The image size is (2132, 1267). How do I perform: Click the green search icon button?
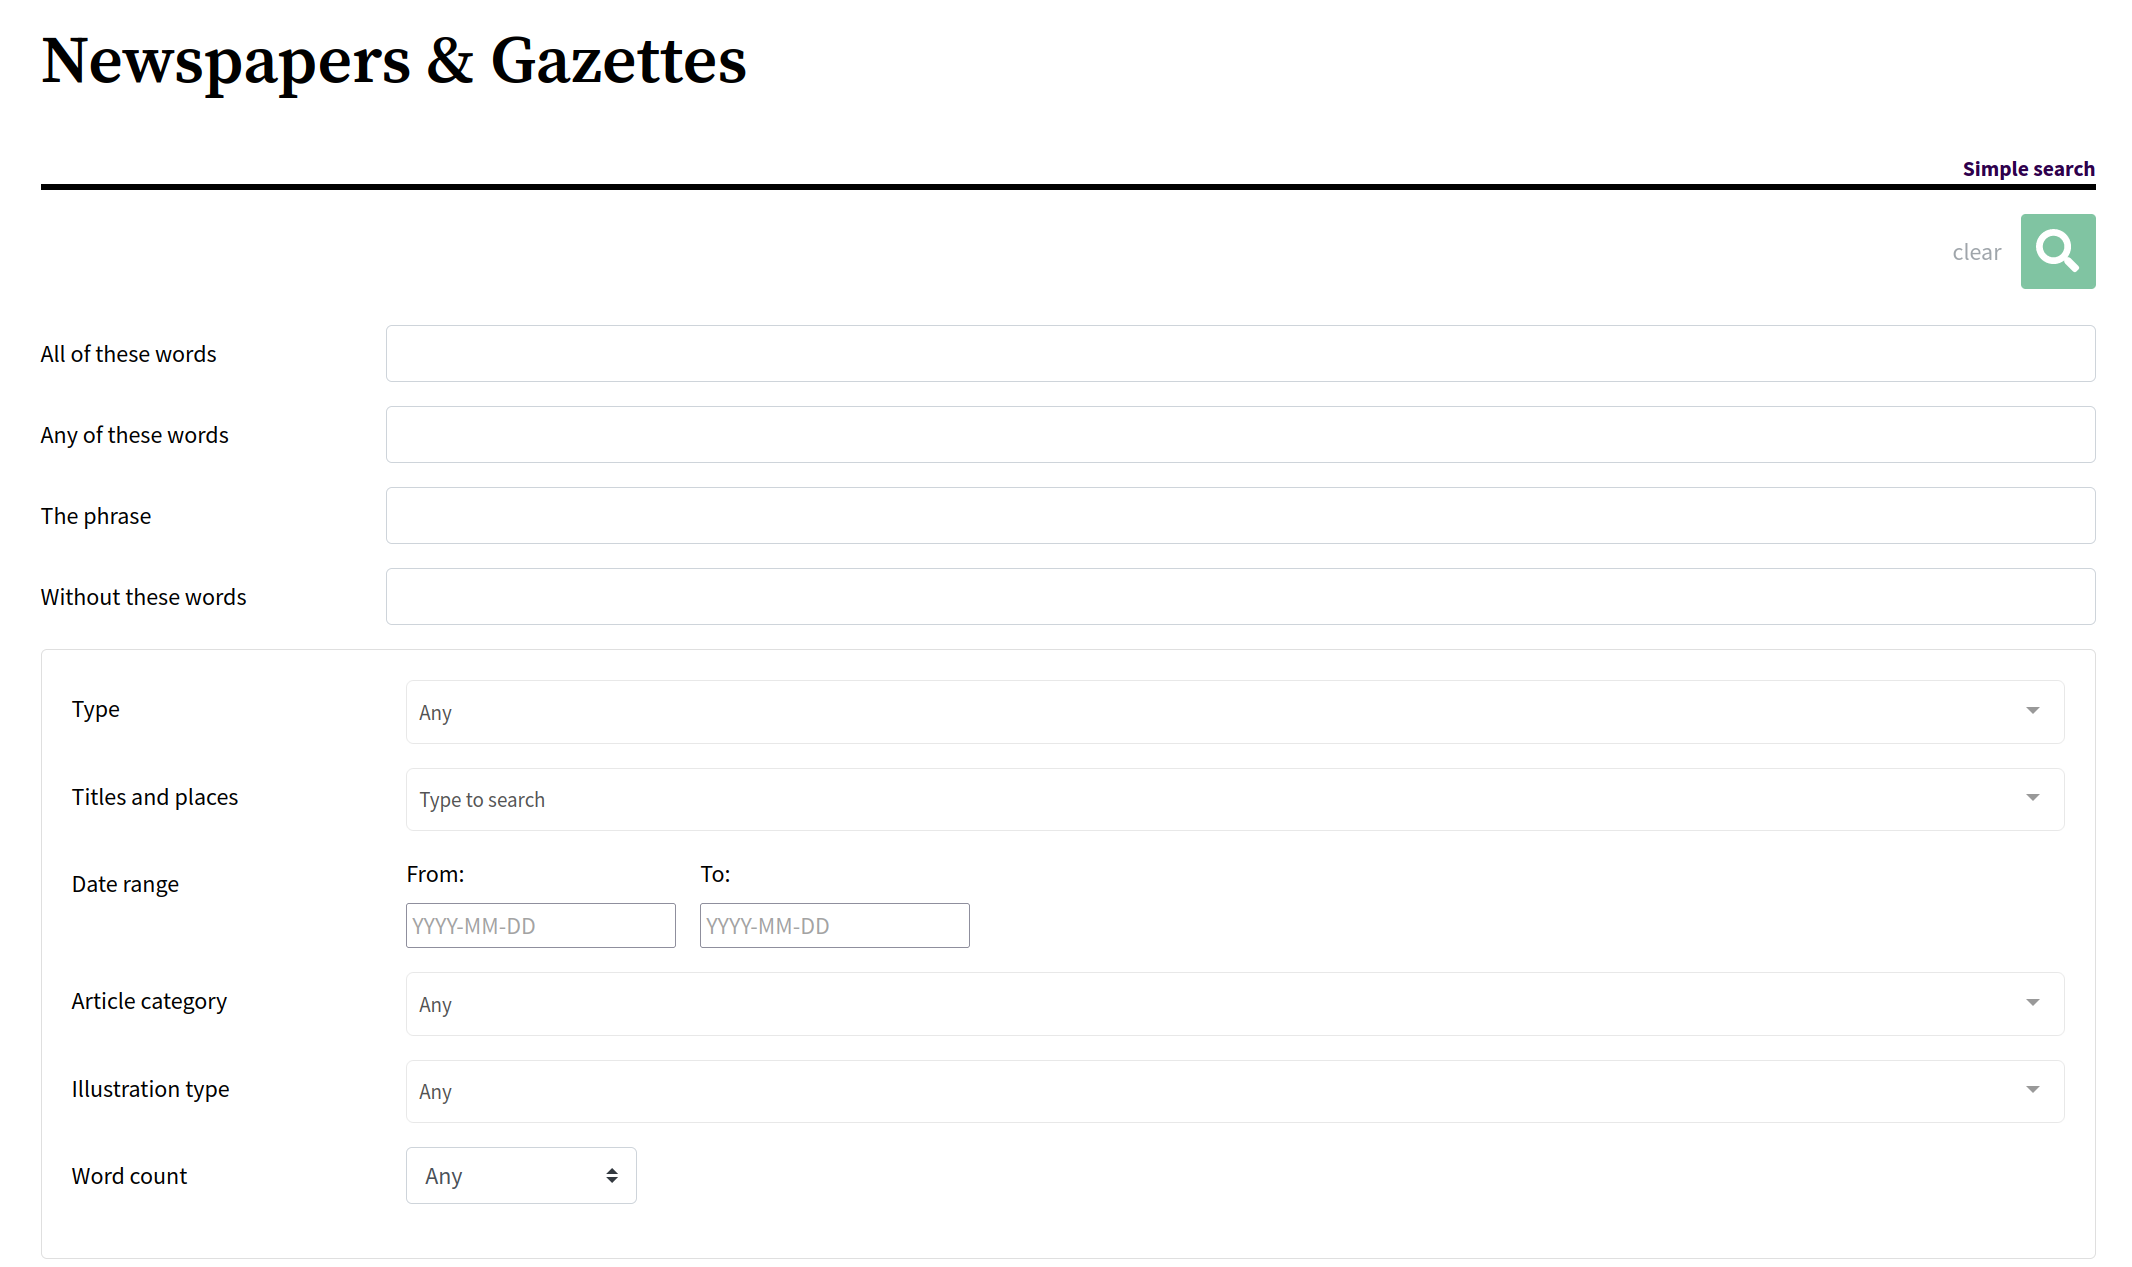2058,250
